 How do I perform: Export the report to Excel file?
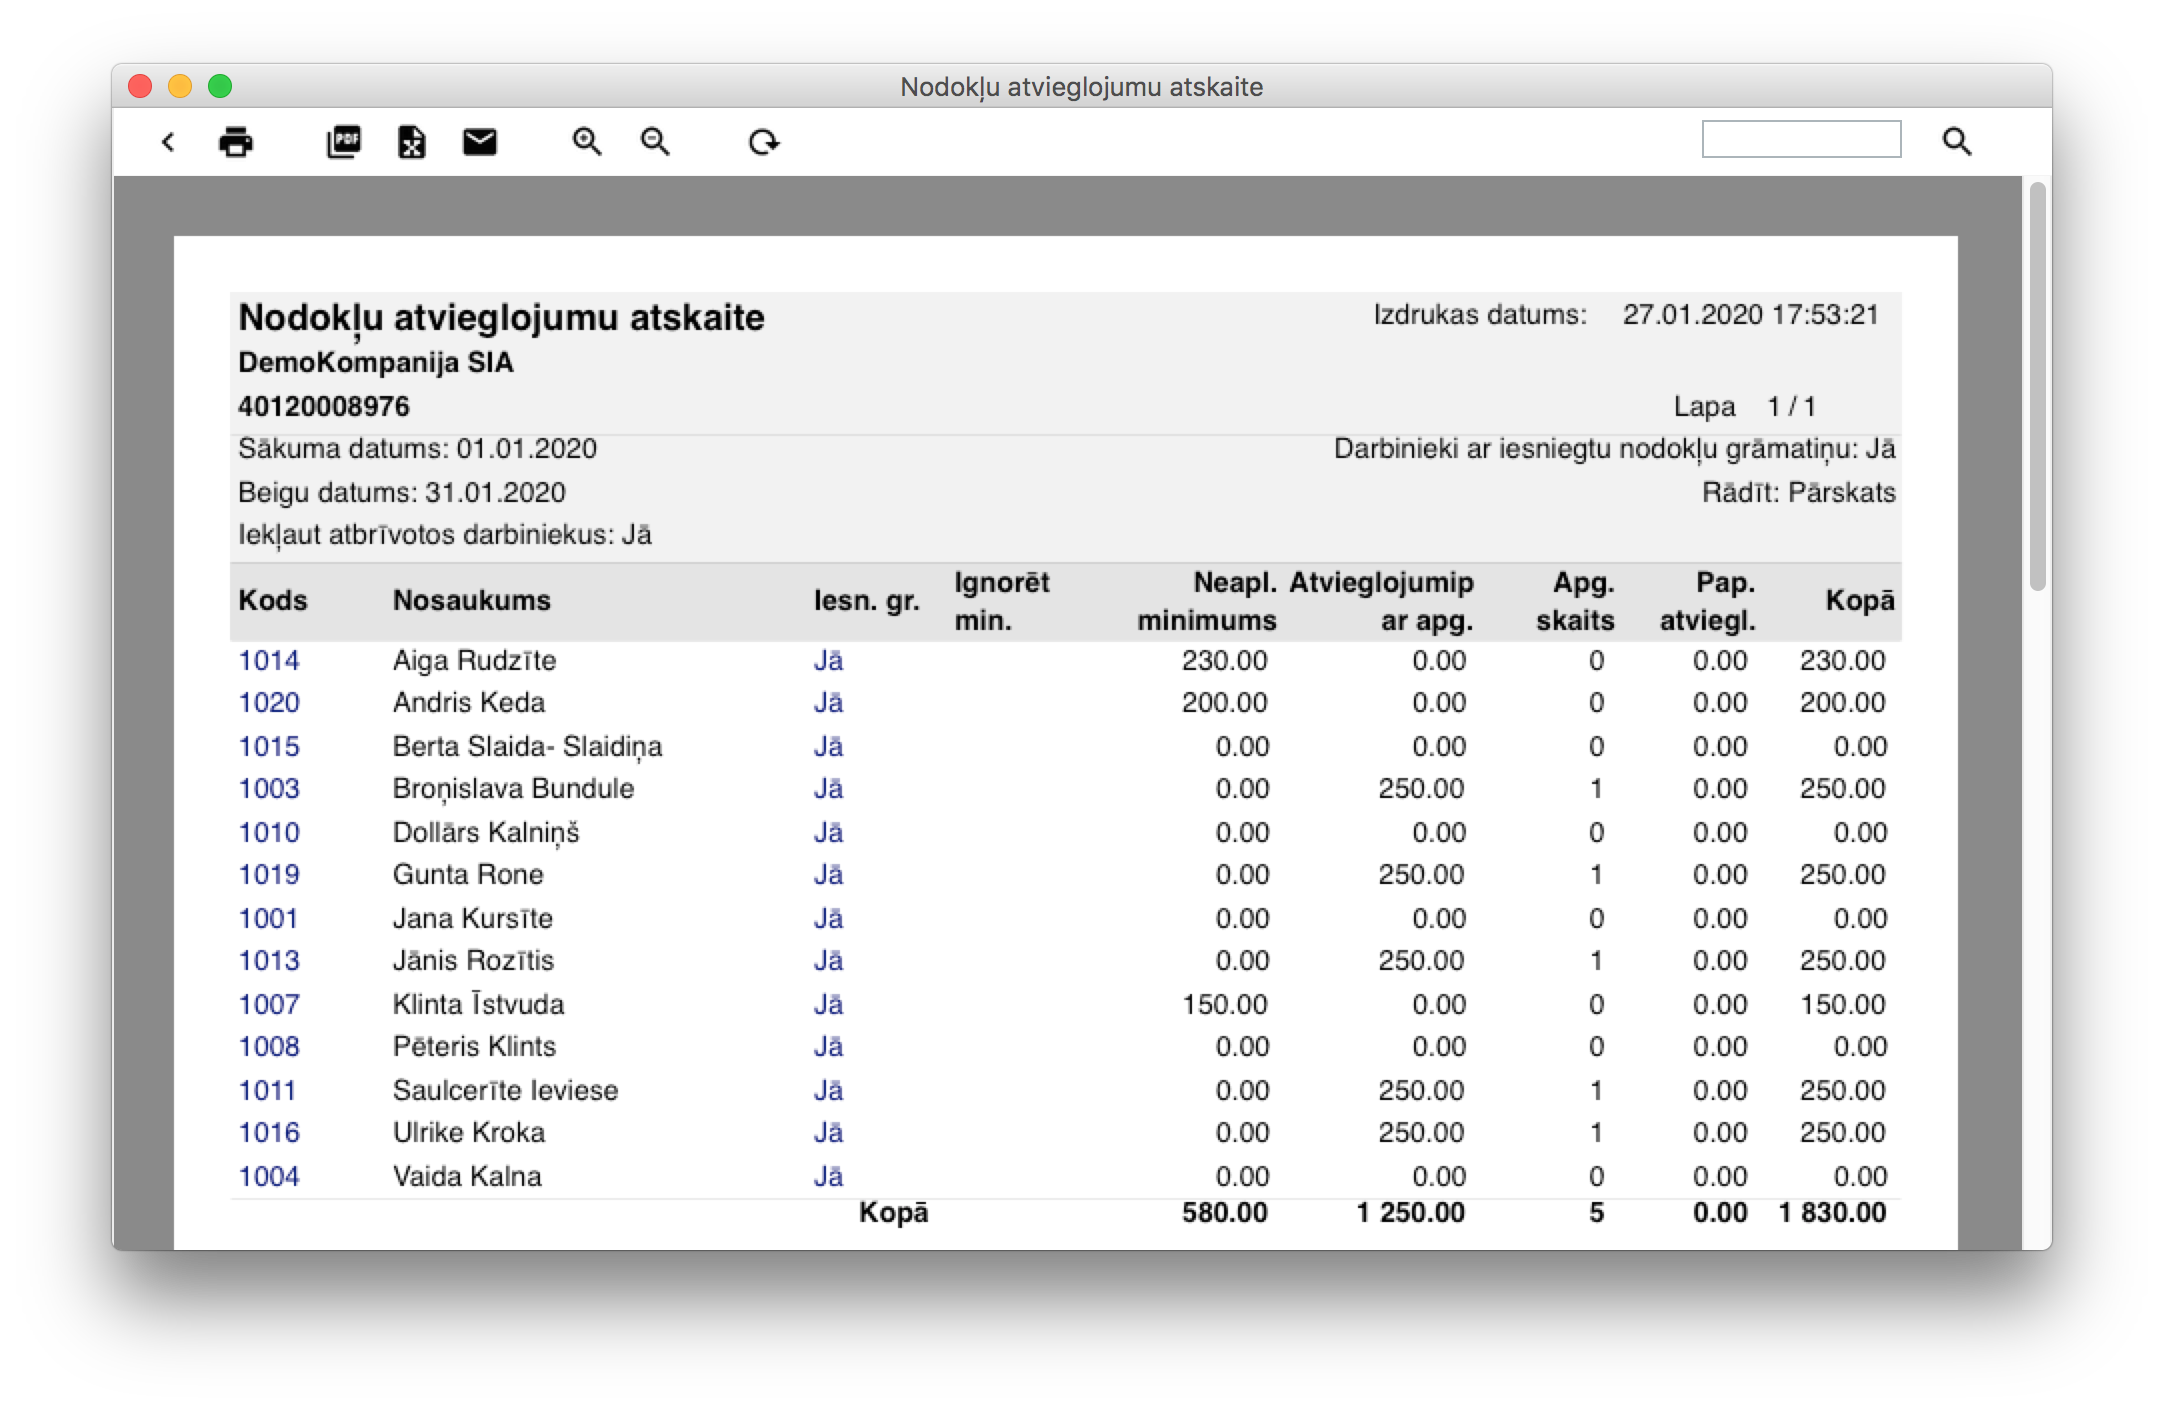tap(411, 142)
